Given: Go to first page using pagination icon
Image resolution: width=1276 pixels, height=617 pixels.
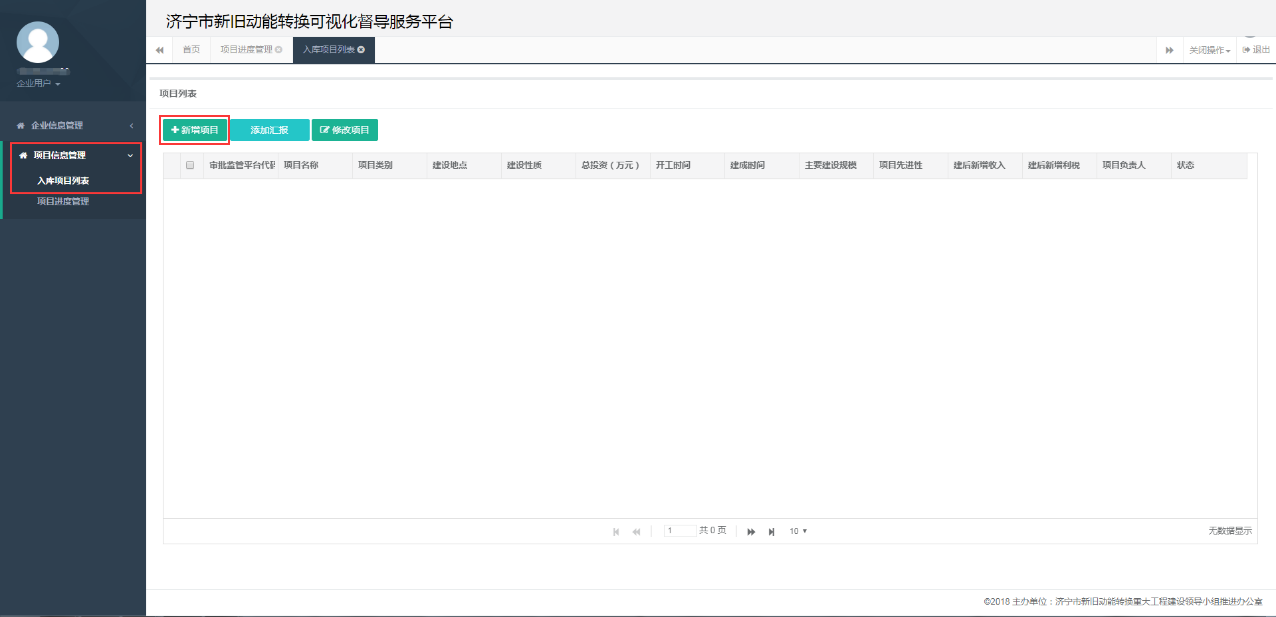Looking at the screenshot, I should tap(616, 531).
